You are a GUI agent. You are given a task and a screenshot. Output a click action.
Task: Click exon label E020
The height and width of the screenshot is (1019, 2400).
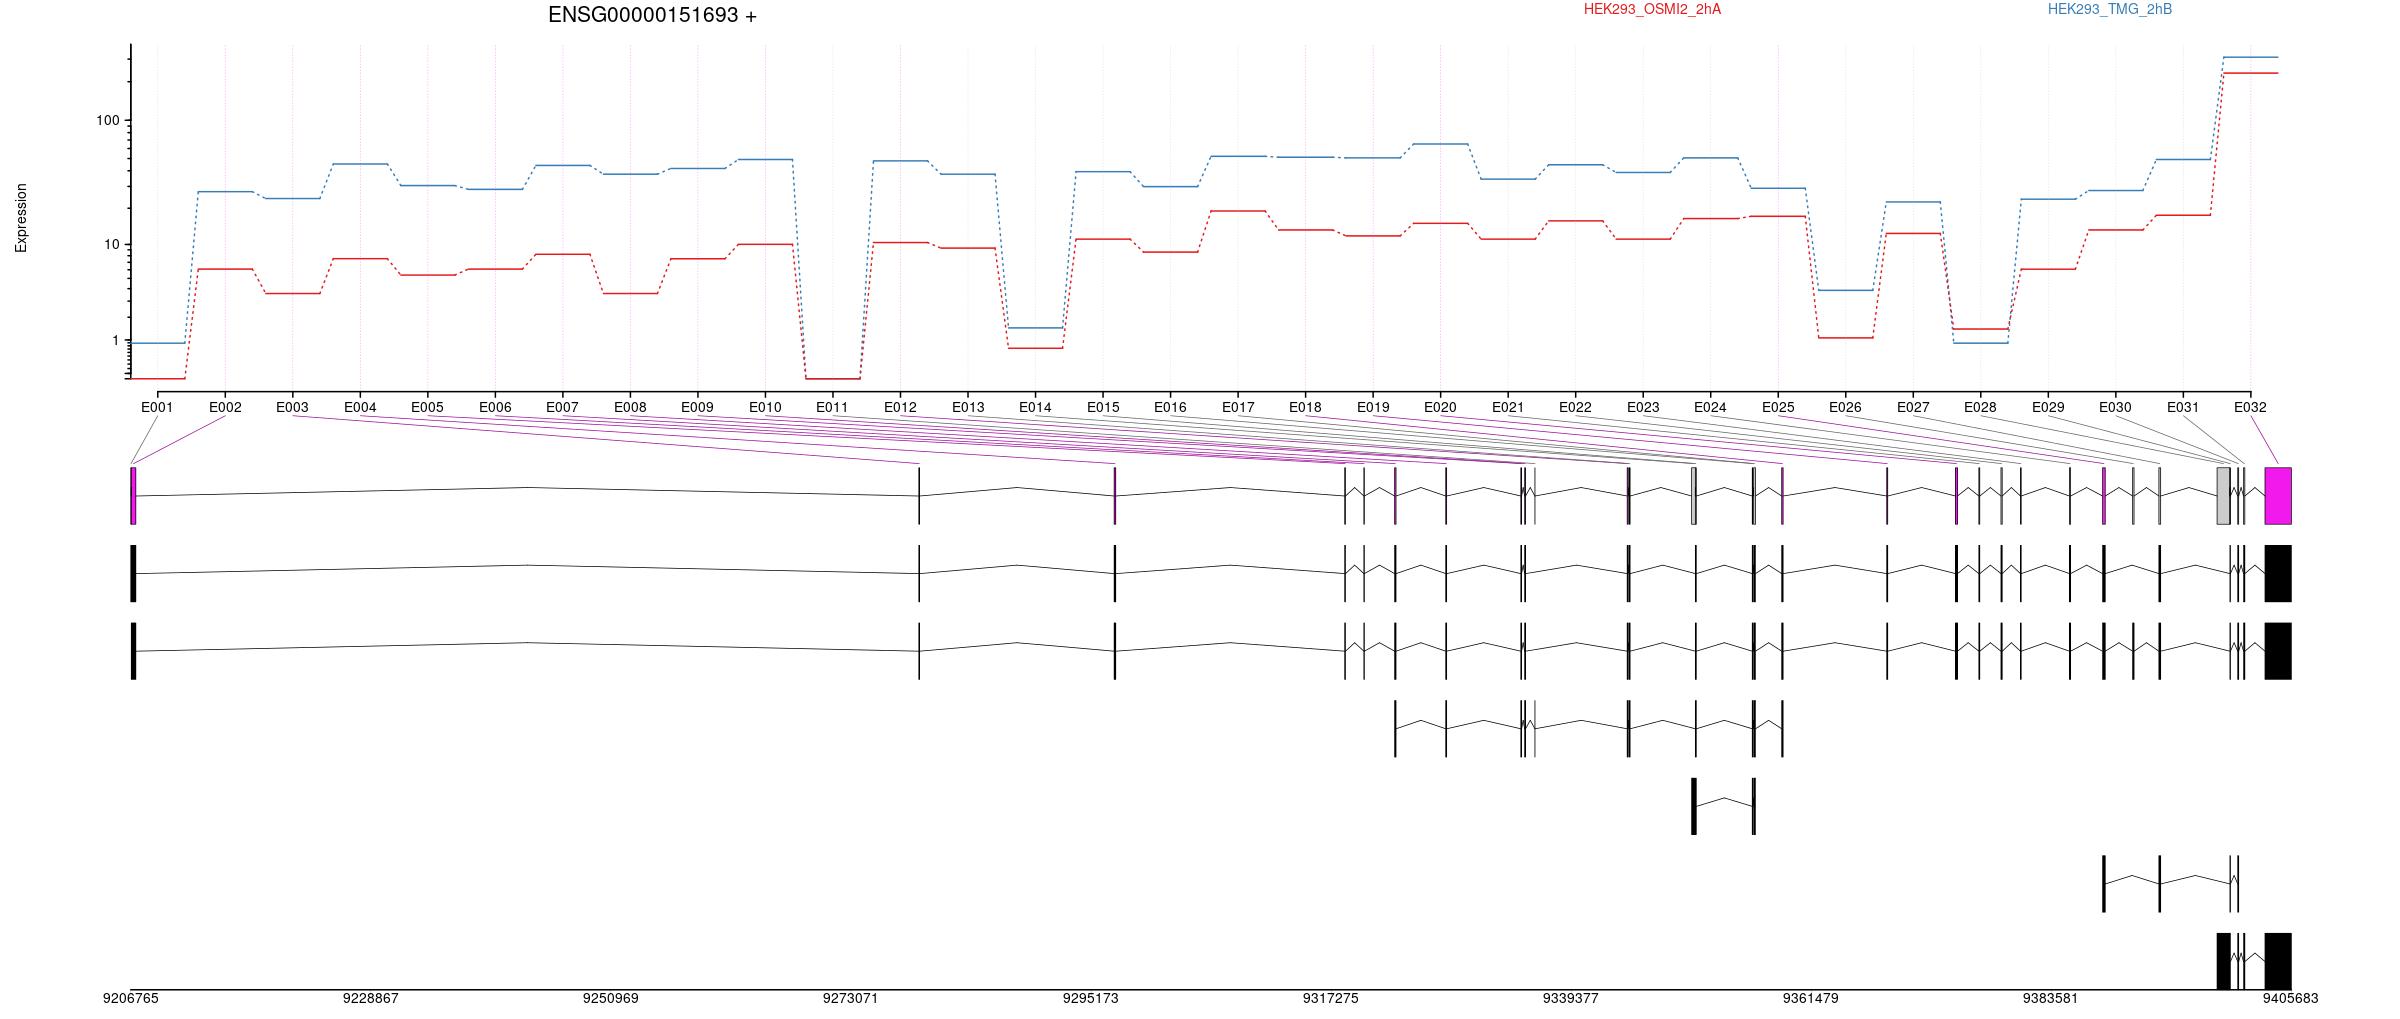(x=1440, y=407)
